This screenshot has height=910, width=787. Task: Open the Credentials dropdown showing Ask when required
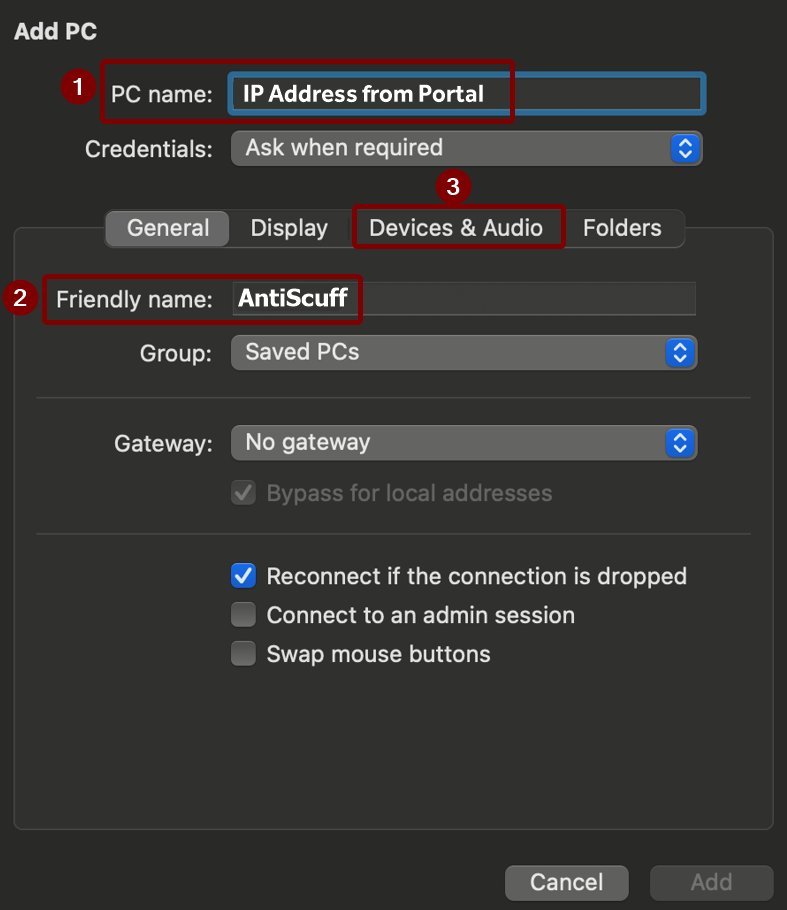[x=466, y=148]
